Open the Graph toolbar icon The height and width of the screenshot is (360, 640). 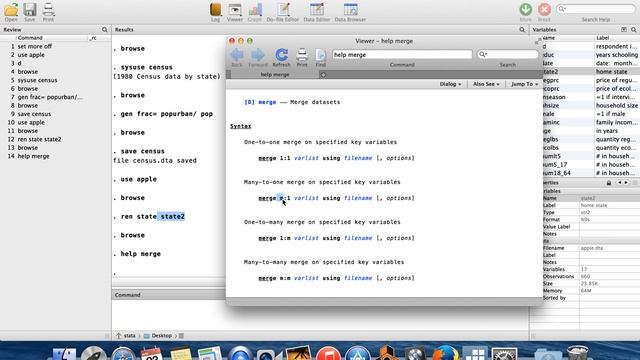click(x=255, y=11)
